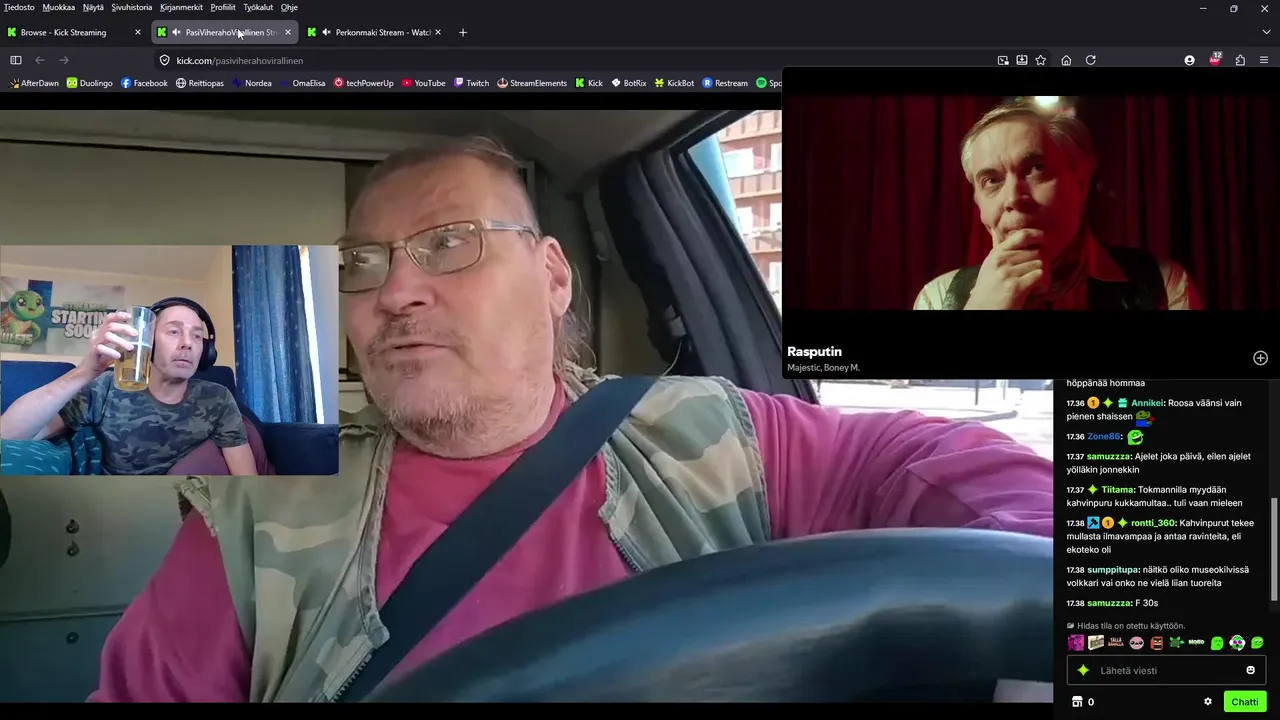Open the red extension with badge 12

(x=1215, y=59)
